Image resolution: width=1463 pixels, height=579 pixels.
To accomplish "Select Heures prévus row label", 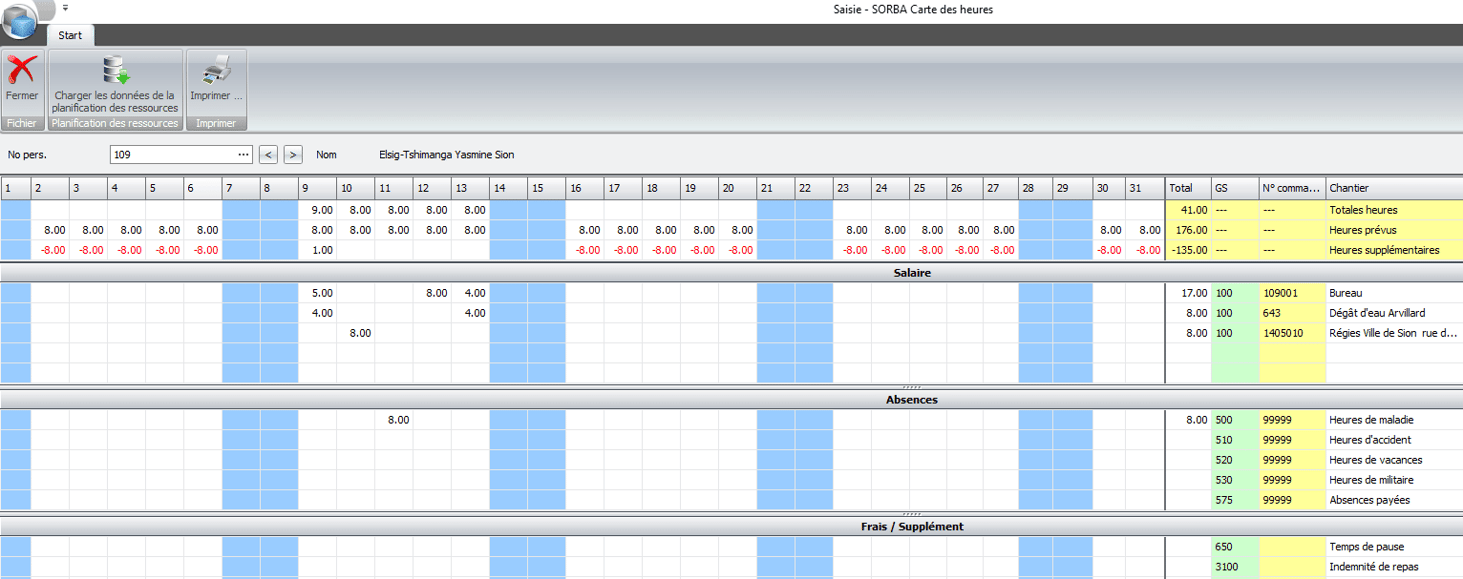I will 1361,230.
